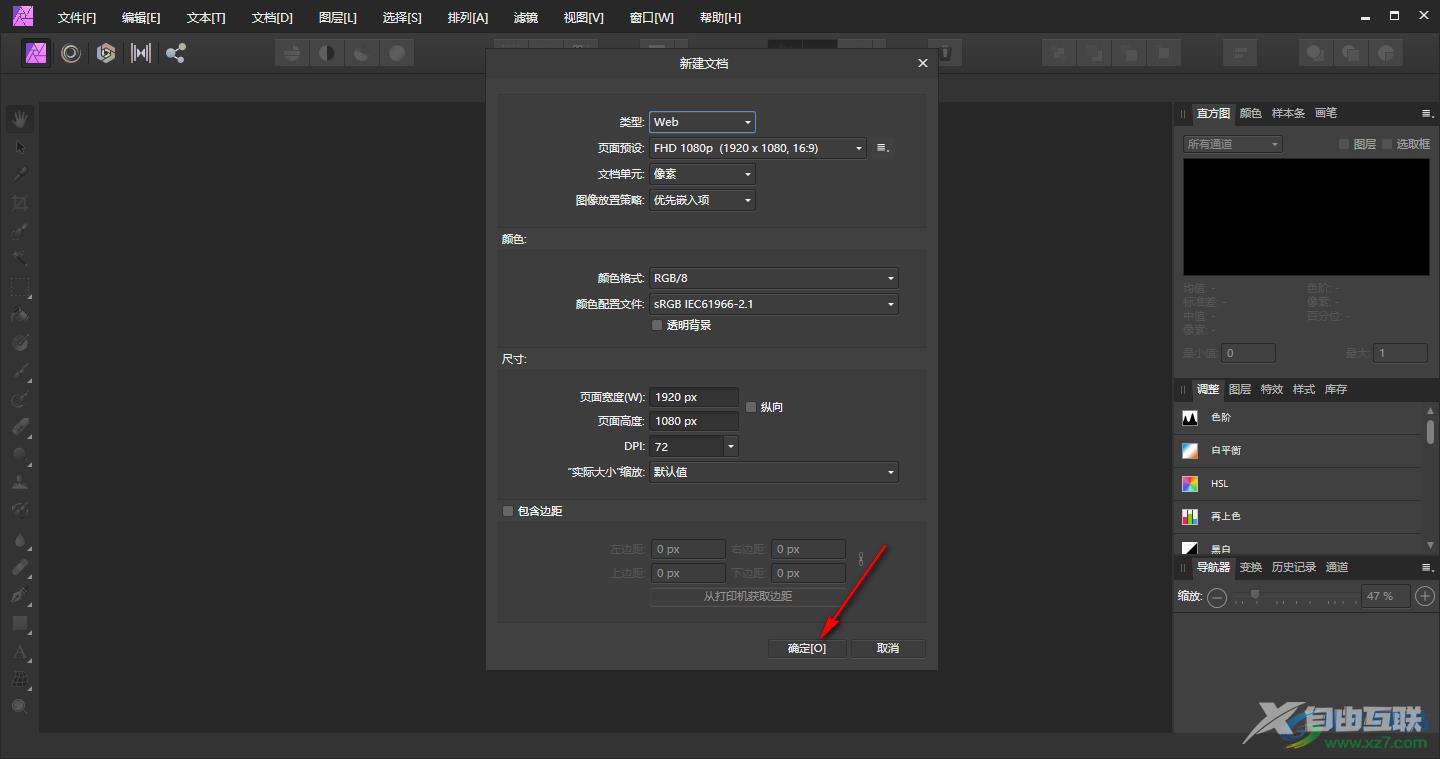Toggle the 纵向 portrait checkbox
1440x759 pixels.
751,407
